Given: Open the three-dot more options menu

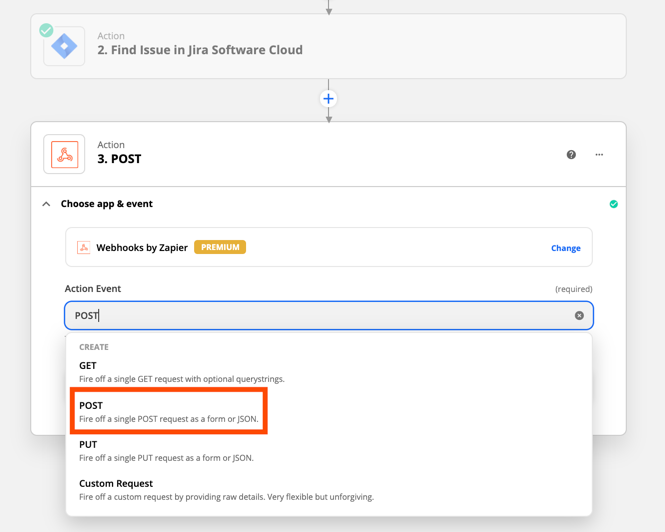Looking at the screenshot, I should coord(599,154).
